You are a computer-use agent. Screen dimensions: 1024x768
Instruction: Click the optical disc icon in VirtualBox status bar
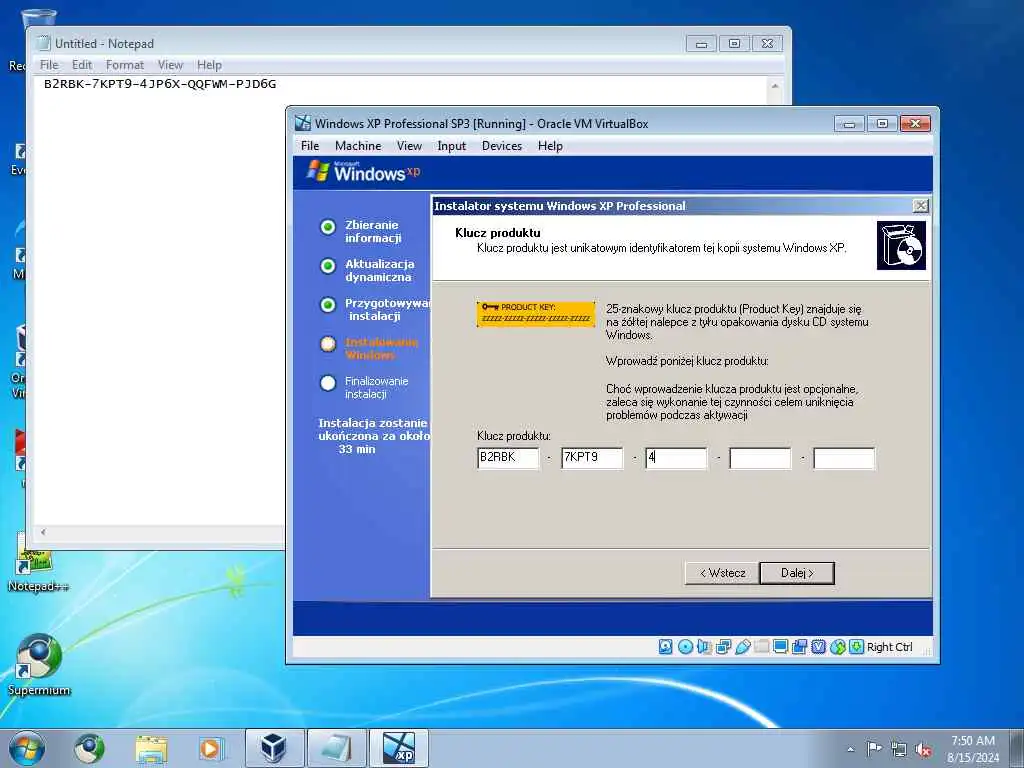(x=685, y=647)
